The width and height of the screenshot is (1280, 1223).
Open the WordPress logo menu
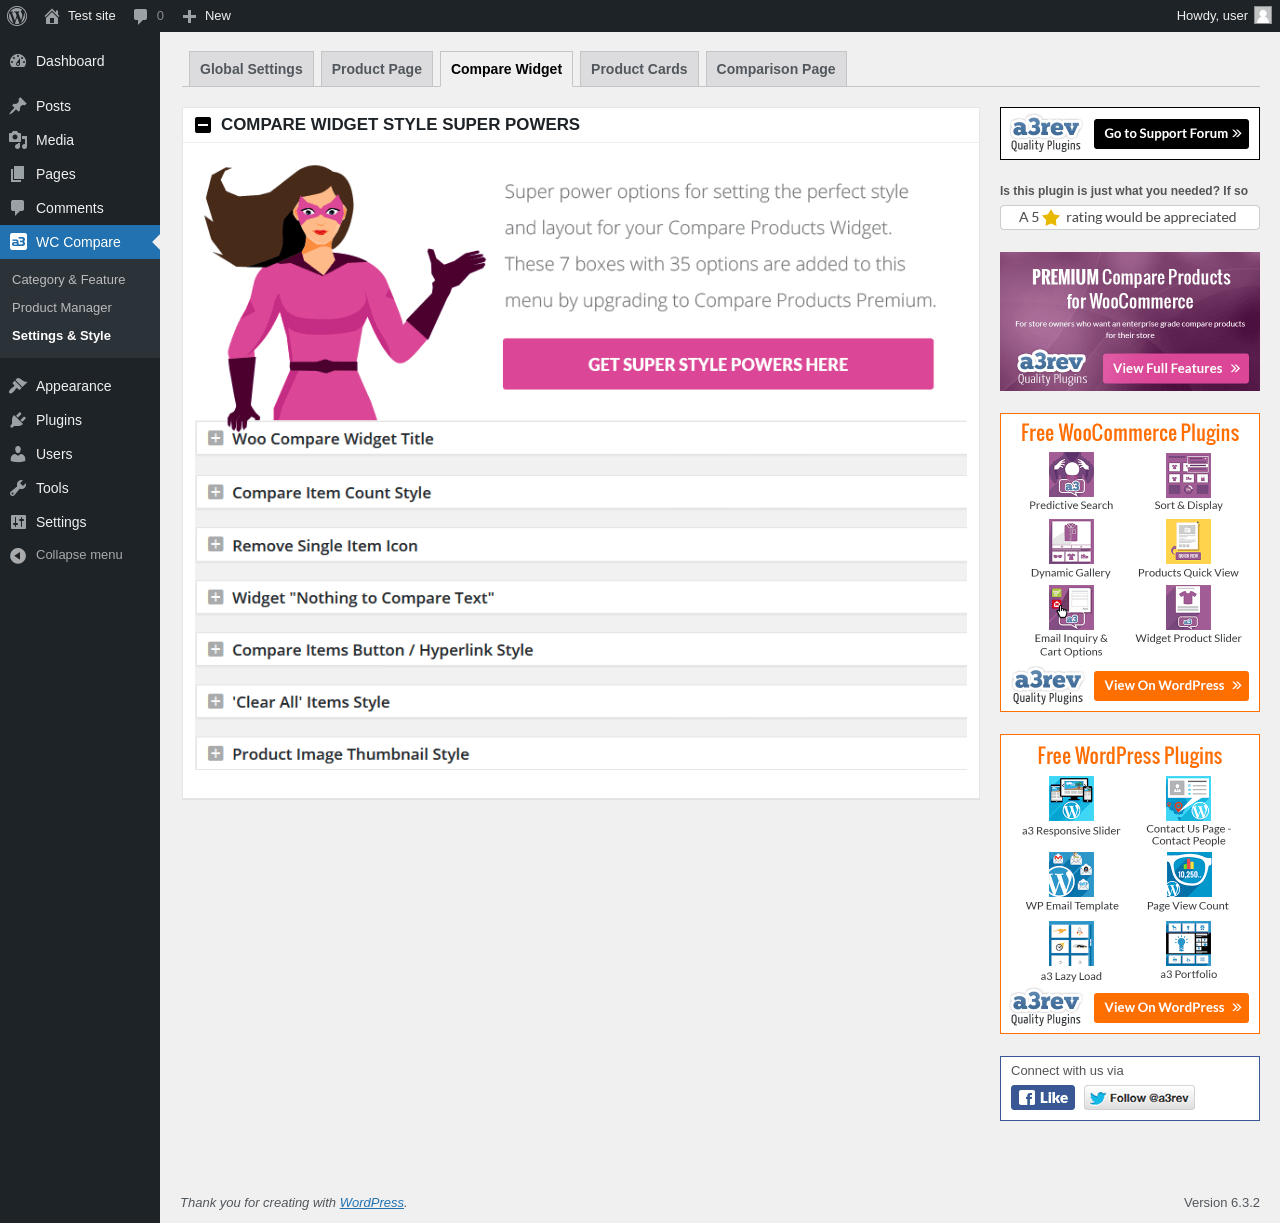point(17,16)
